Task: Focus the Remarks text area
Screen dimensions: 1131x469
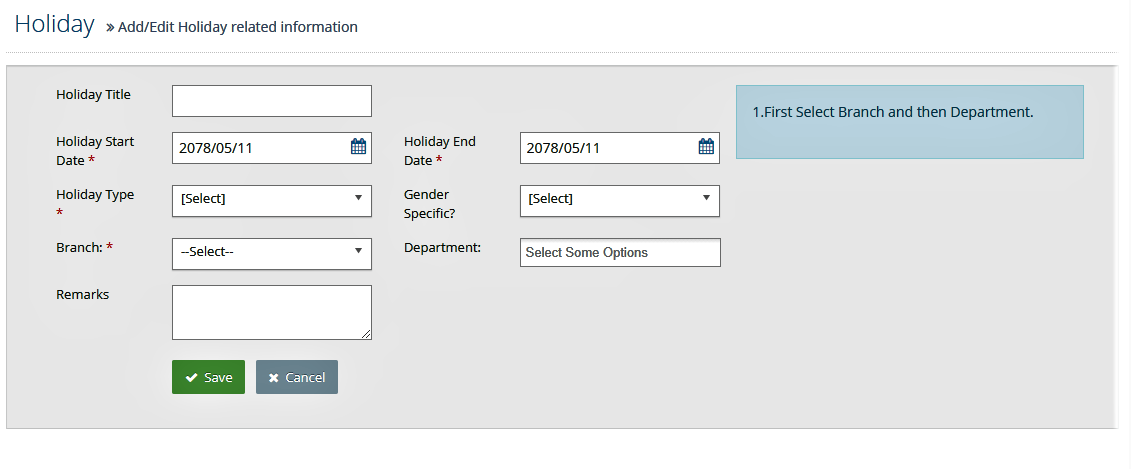Action: coord(272,312)
